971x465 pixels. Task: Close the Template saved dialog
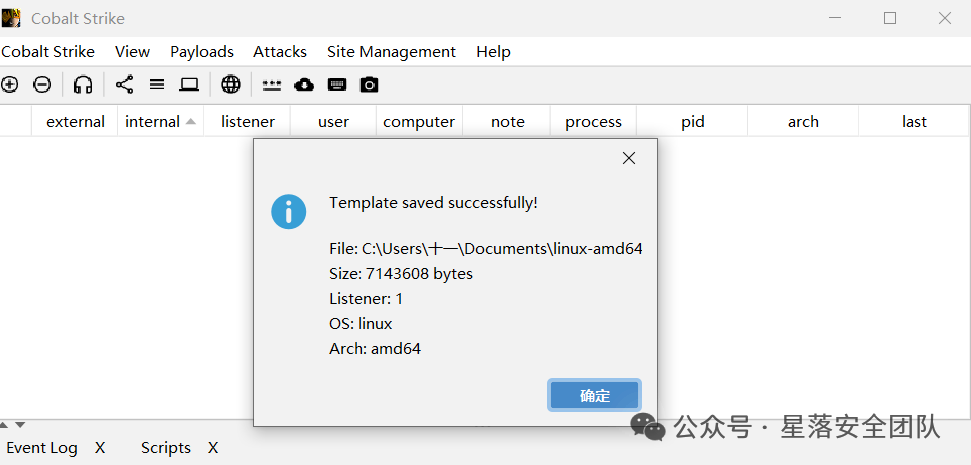pyautogui.click(x=629, y=159)
